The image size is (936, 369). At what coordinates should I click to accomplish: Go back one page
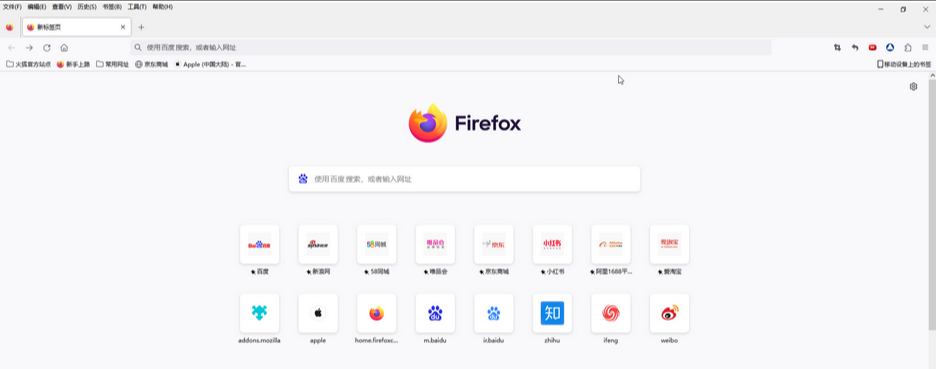12,48
